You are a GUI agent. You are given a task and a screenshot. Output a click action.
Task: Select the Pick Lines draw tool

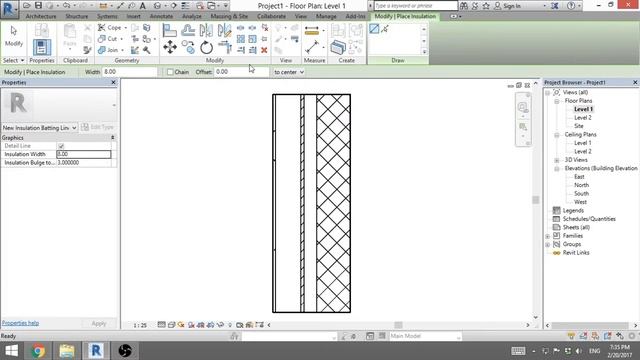[385, 29]
